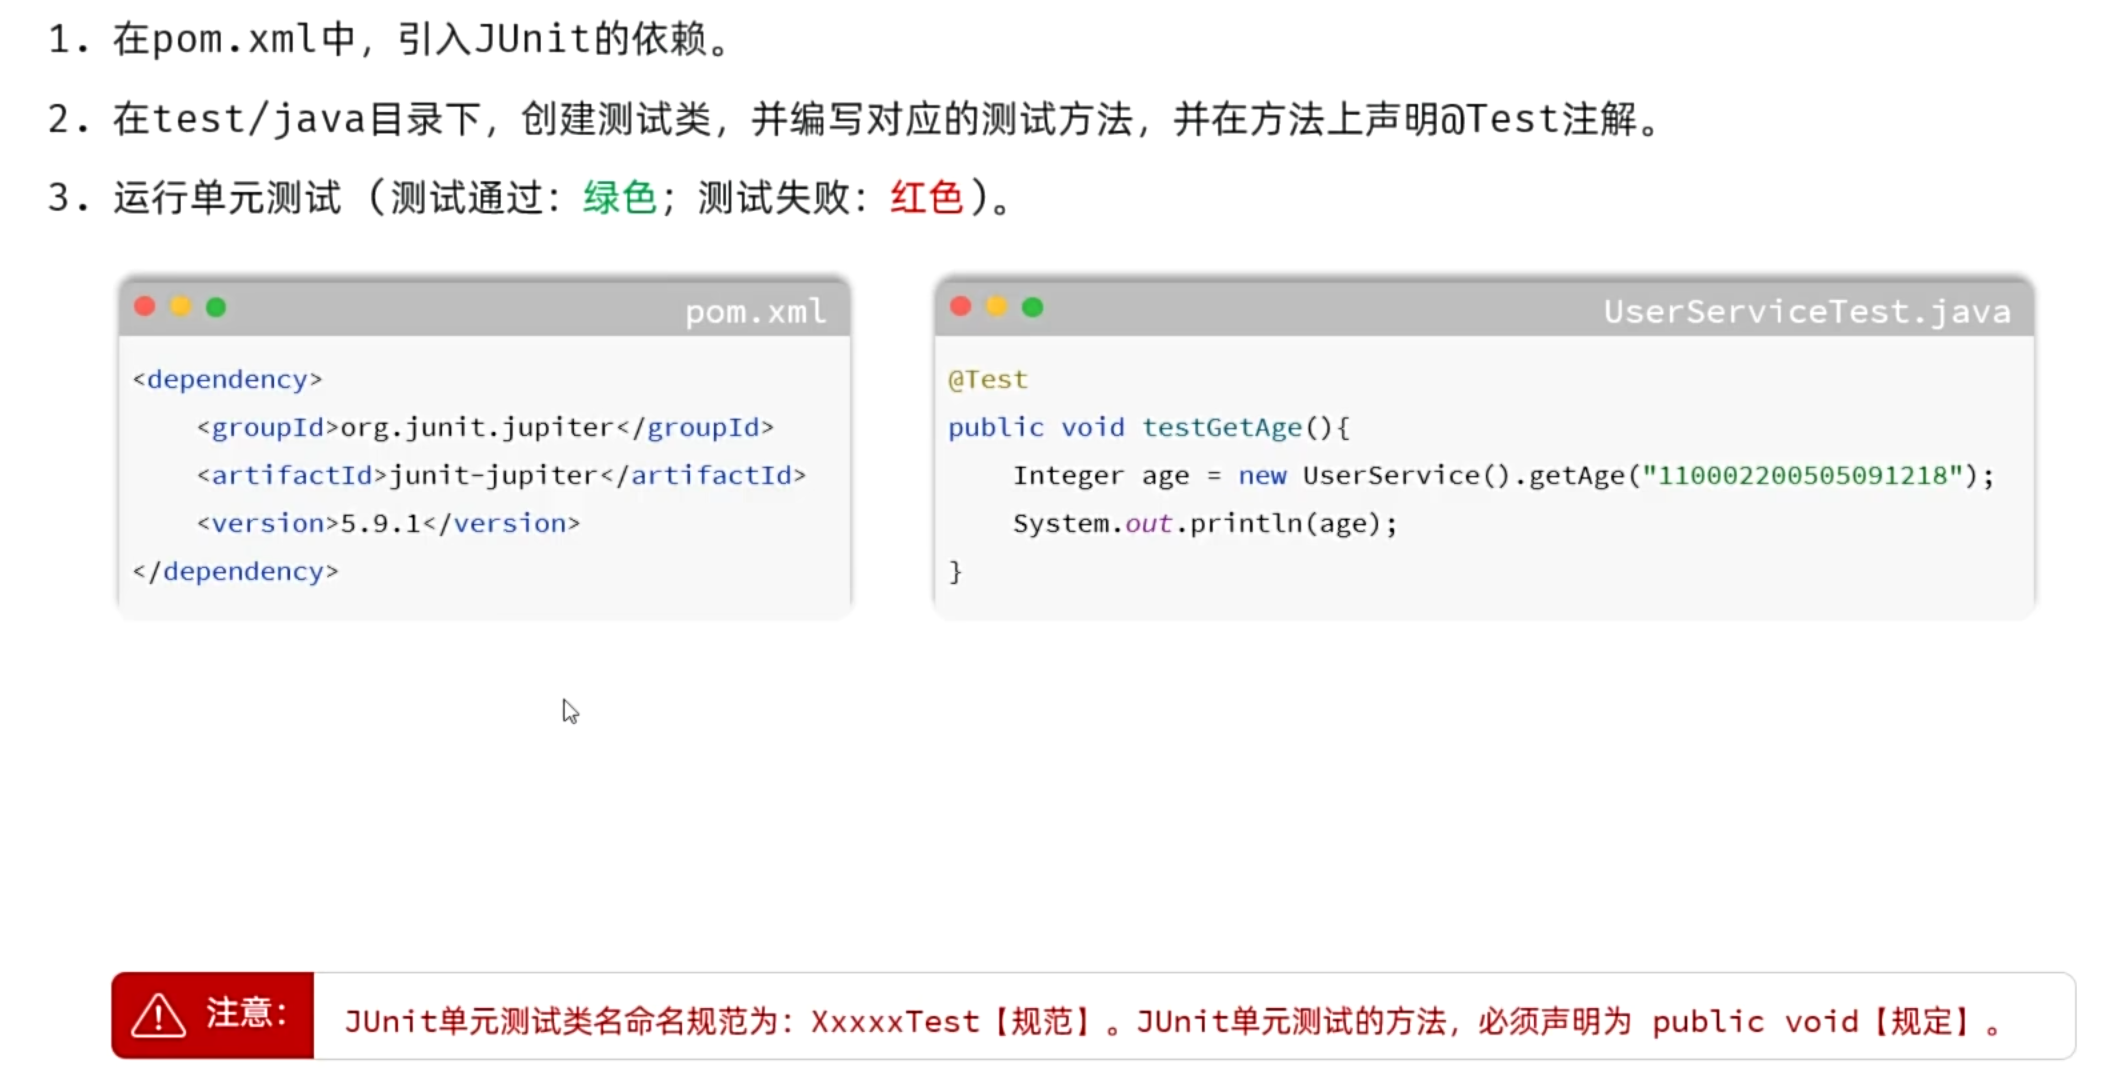The height and width of the screenshot is (1080, 2125).
Task: Click green dot on UserServiceTest.java window
Action: [1033, 307]
